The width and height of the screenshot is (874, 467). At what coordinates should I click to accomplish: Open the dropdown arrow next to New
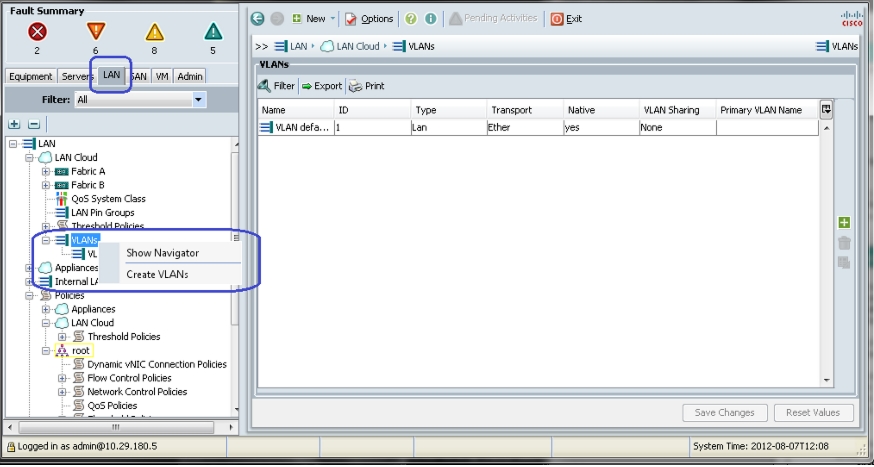click(333, 18)
